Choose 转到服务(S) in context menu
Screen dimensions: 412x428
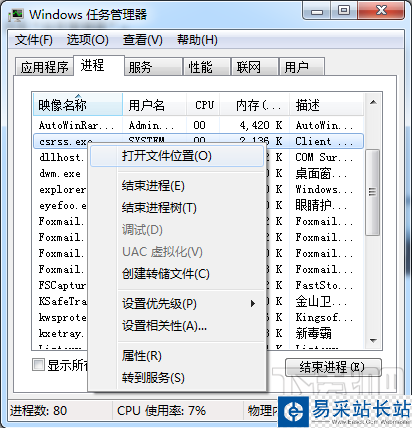(x=177, y=378)
